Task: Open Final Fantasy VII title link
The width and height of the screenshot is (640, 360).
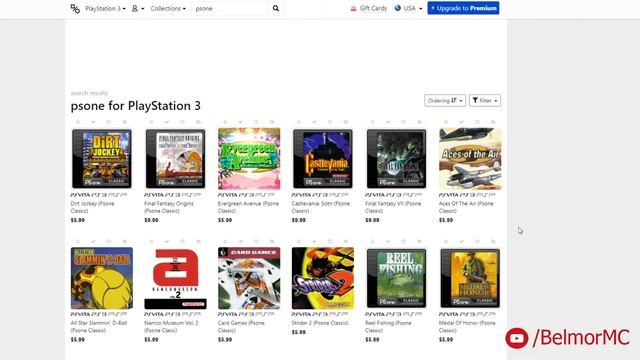Action: tap(393, 207)
